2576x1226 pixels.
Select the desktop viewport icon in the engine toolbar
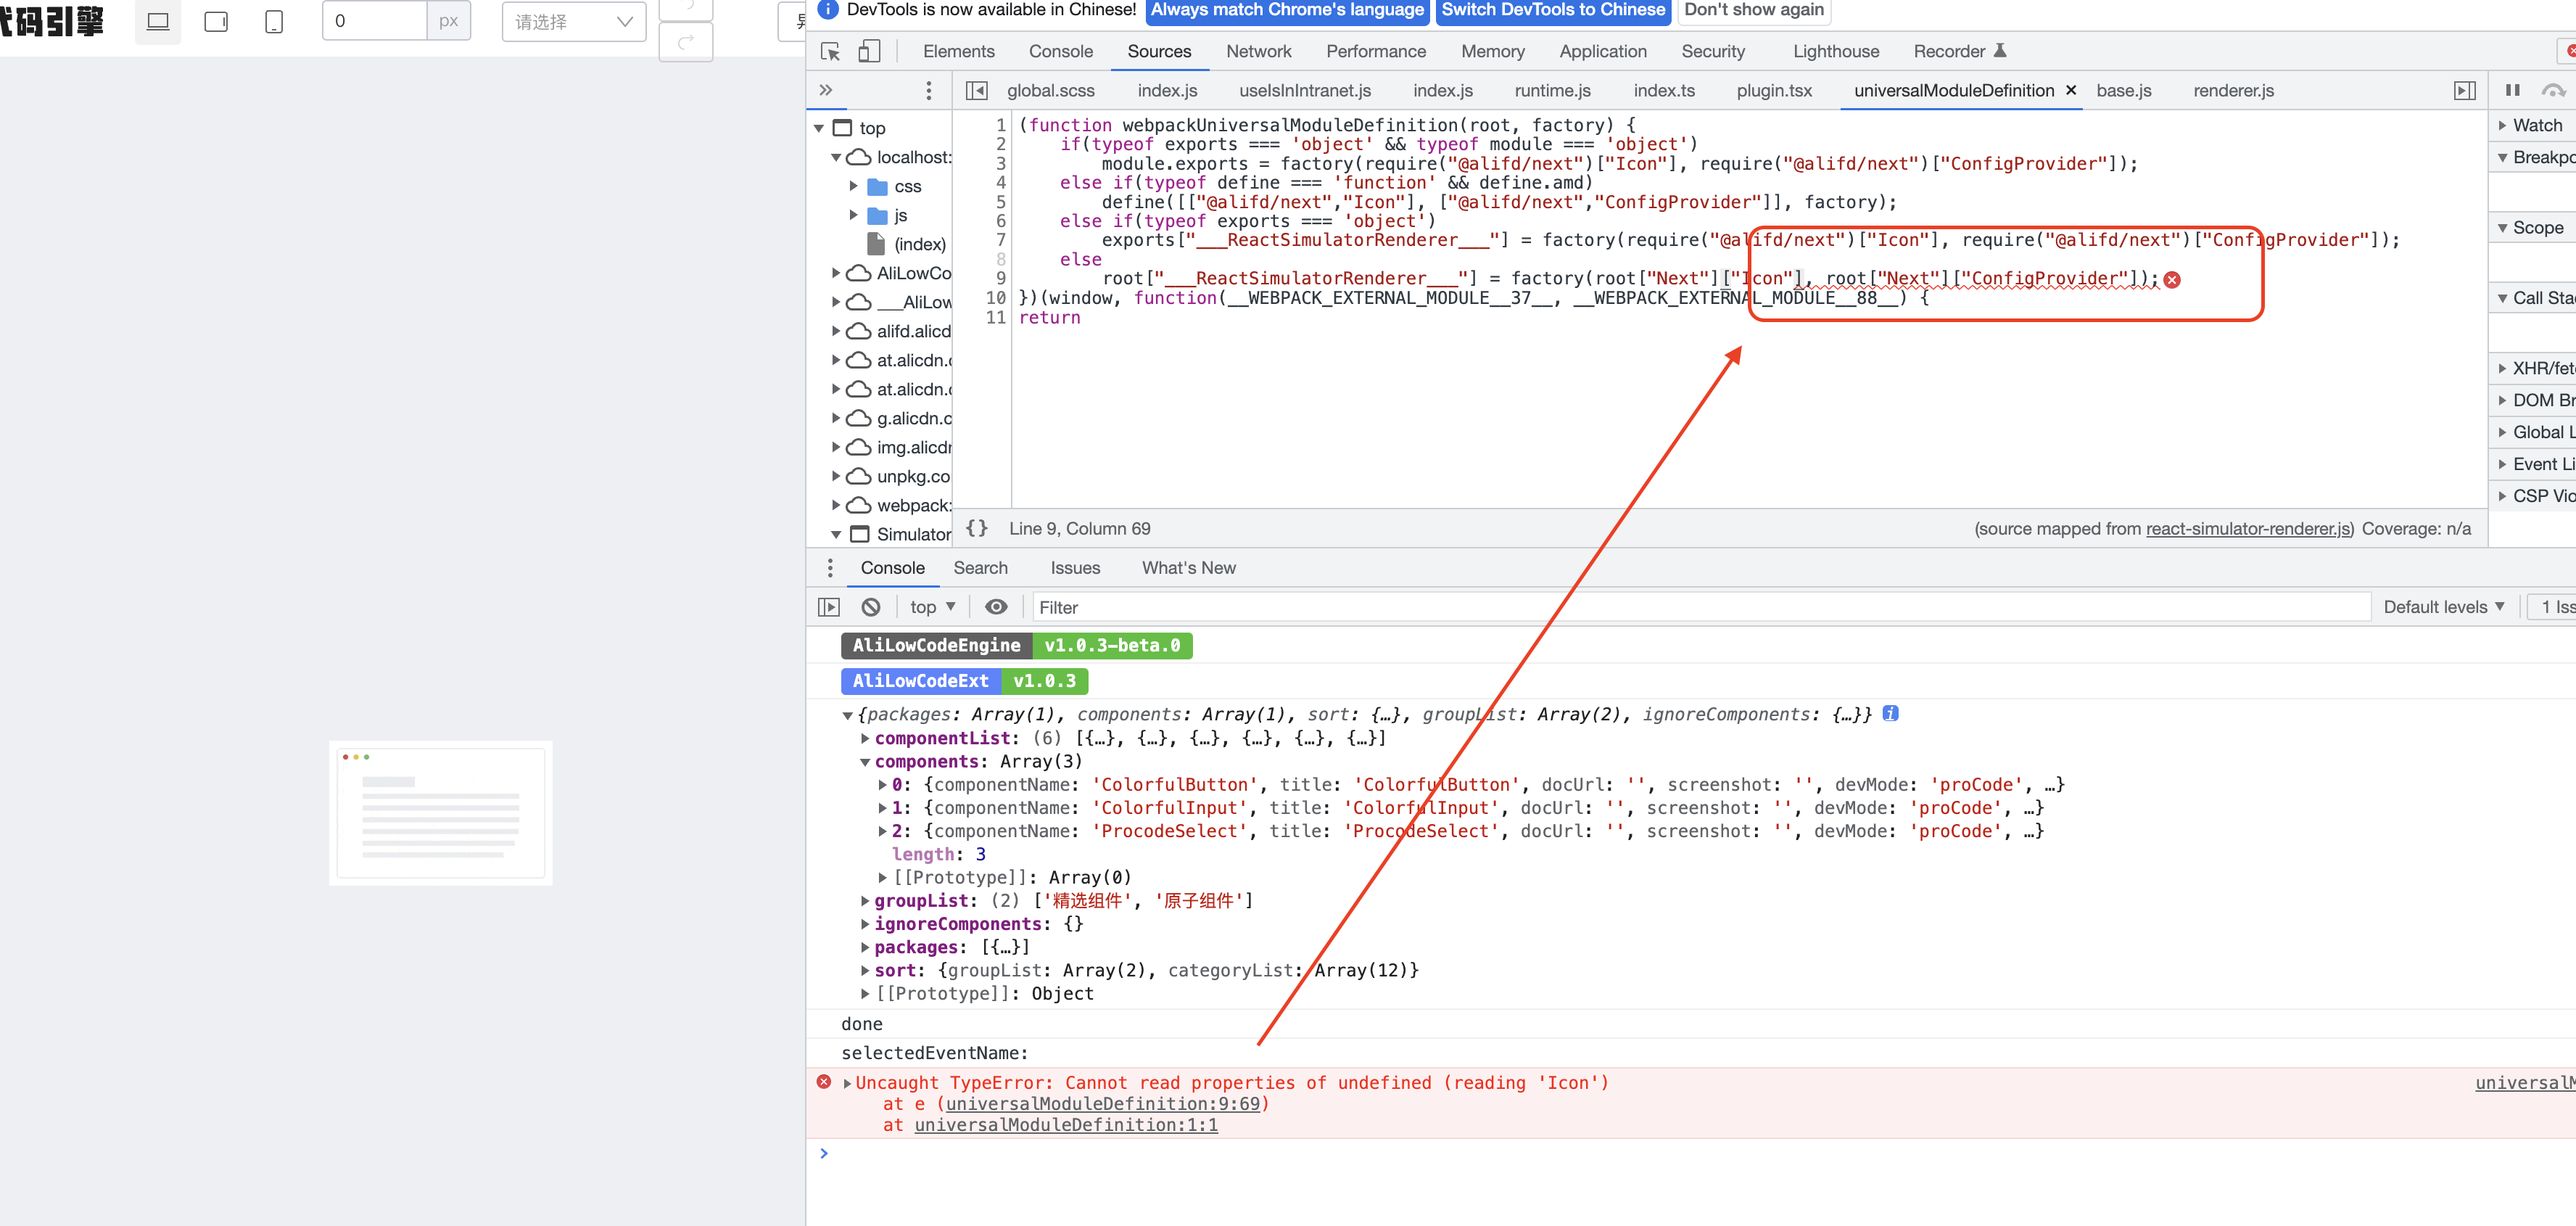coord(157,20)
